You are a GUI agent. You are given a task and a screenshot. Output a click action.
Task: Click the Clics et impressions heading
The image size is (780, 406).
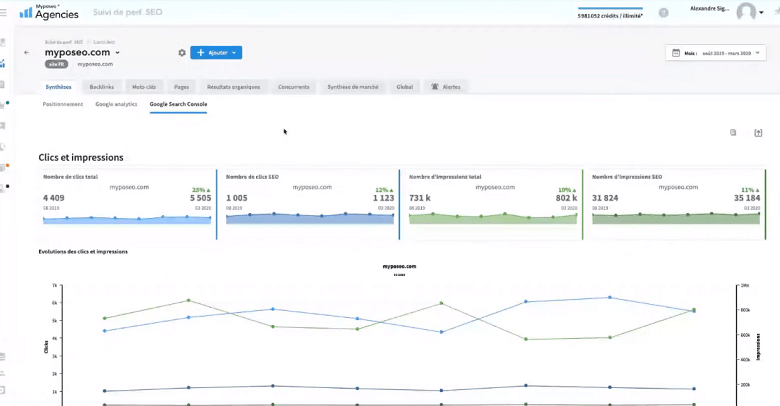point(81,157)
